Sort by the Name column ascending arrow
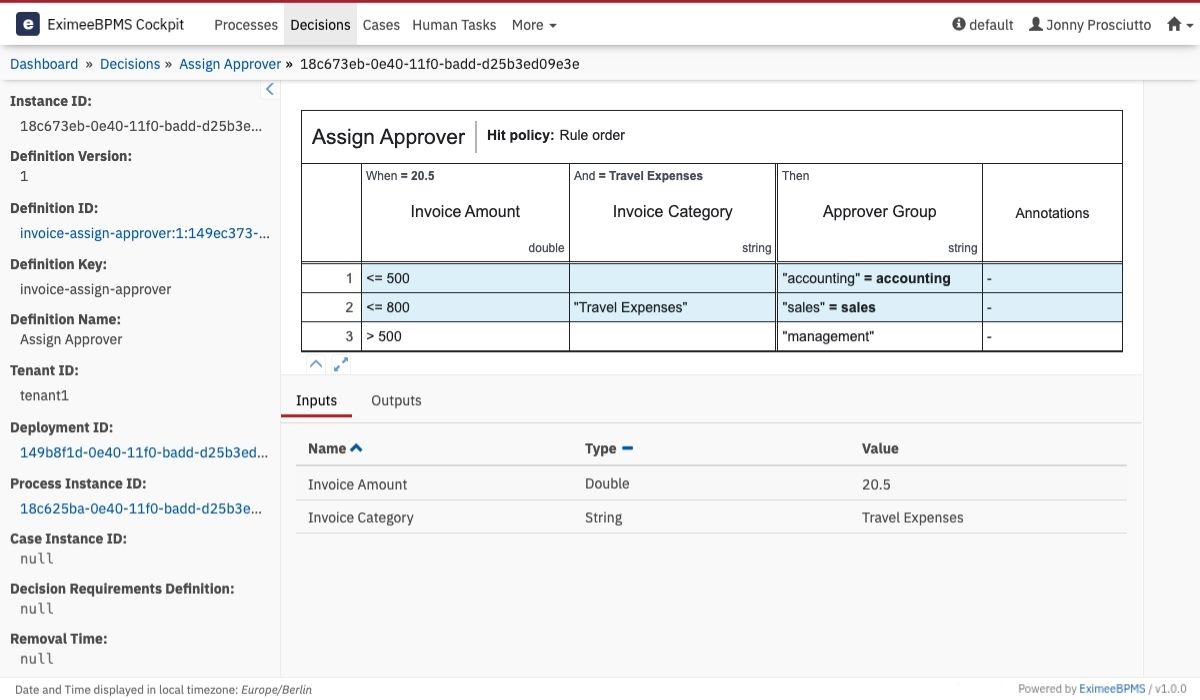The image size is (1200, 700). [356, 448]
